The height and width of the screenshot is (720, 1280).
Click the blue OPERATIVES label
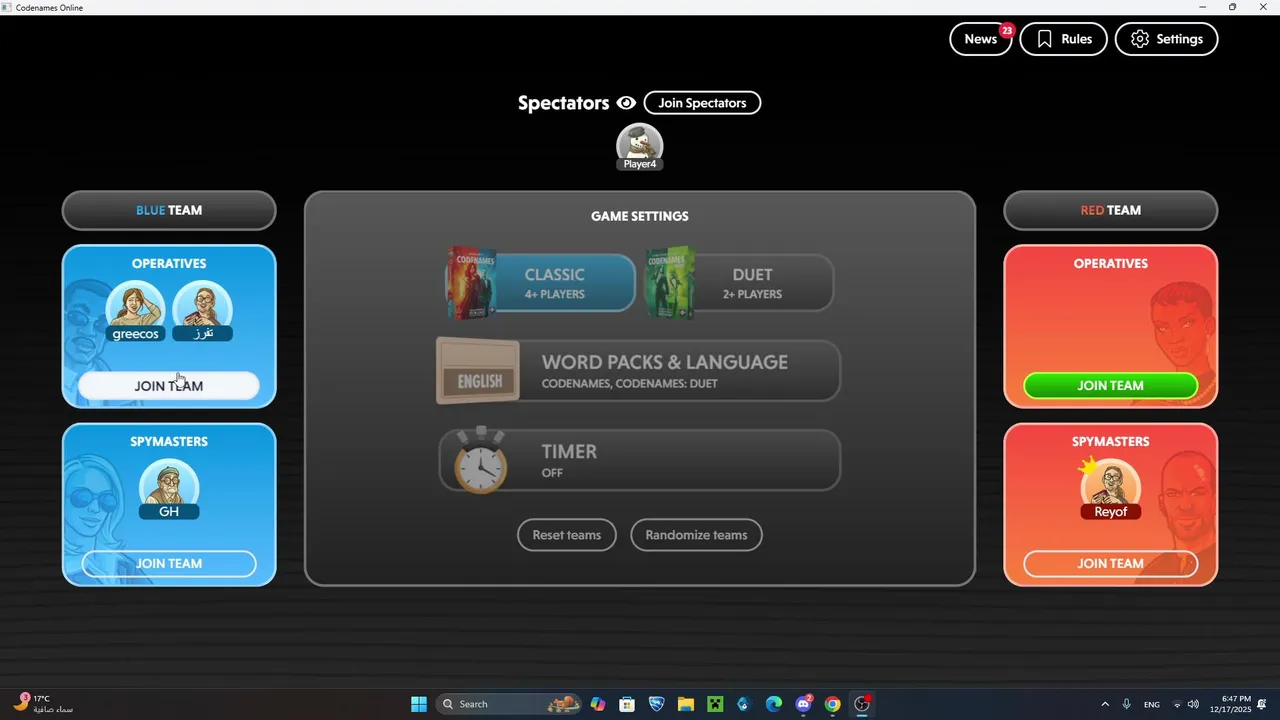point(169,264)
